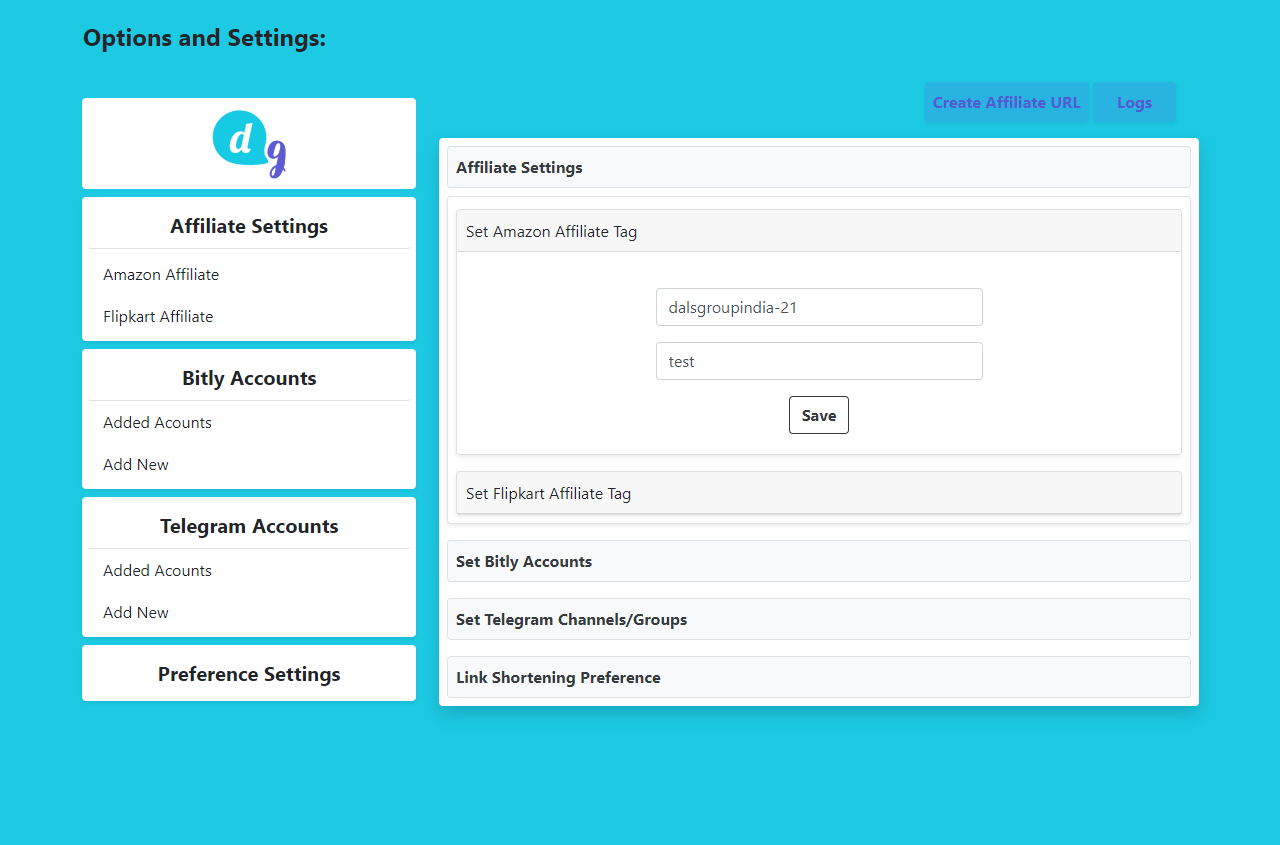This screenshot has width=1280, height=845.
Task: Open Flipkart Affiliate settings from the sidebar
Action: point(157,316)
